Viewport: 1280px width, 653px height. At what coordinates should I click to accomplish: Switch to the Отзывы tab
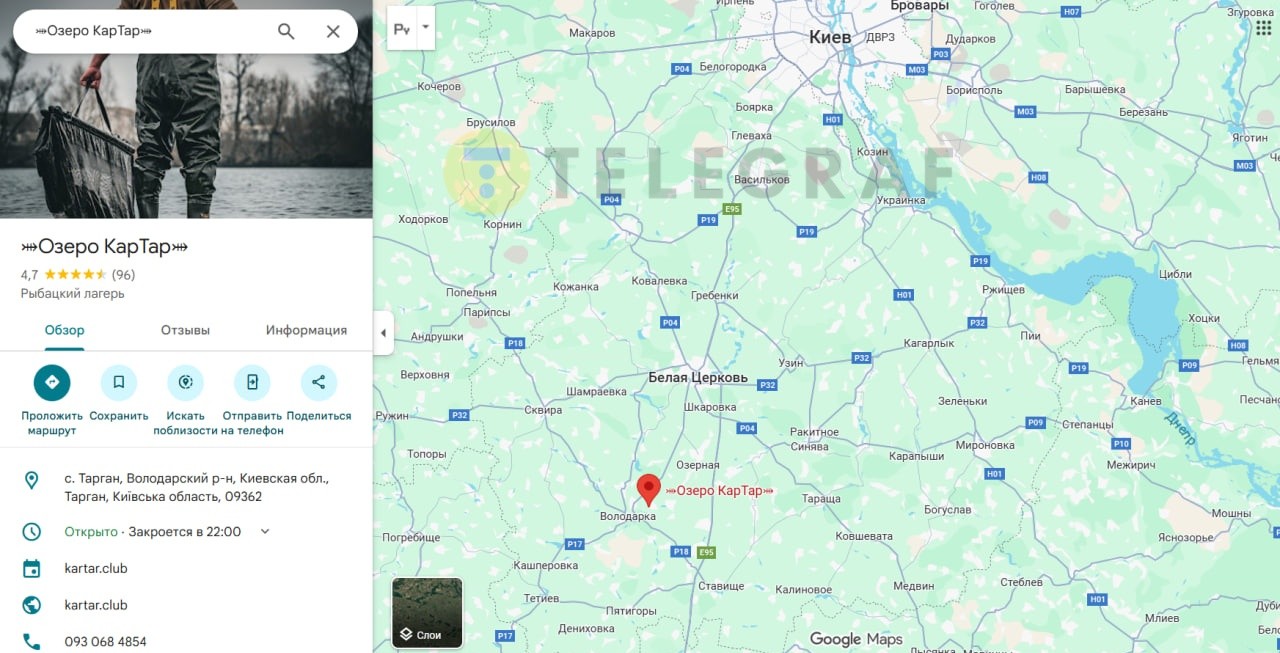185,330
